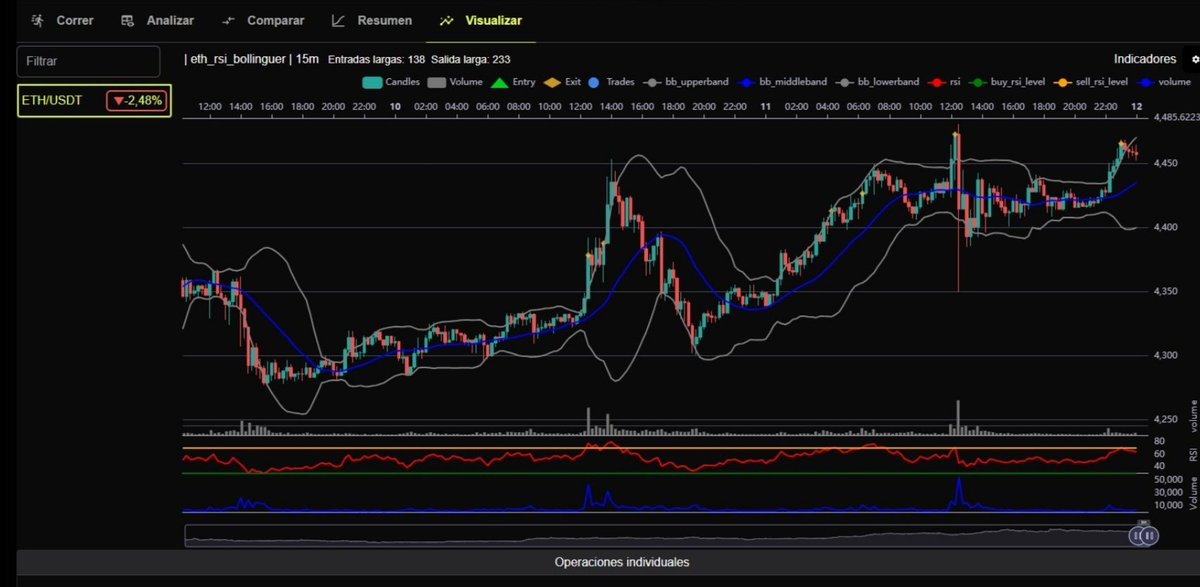Click inside the Filtrar input field
This screenshot has height=587, width=1200.
pyautogui.click(x=88, y=61)
